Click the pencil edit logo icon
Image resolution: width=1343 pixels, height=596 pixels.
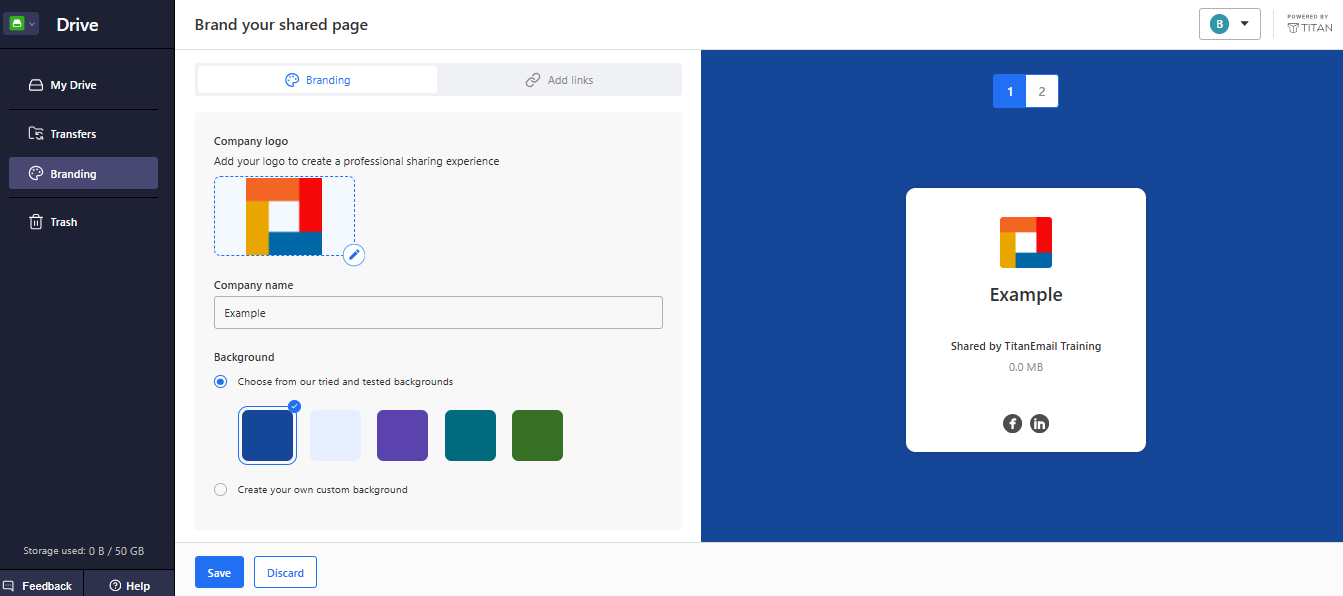(x=354, y=254)
